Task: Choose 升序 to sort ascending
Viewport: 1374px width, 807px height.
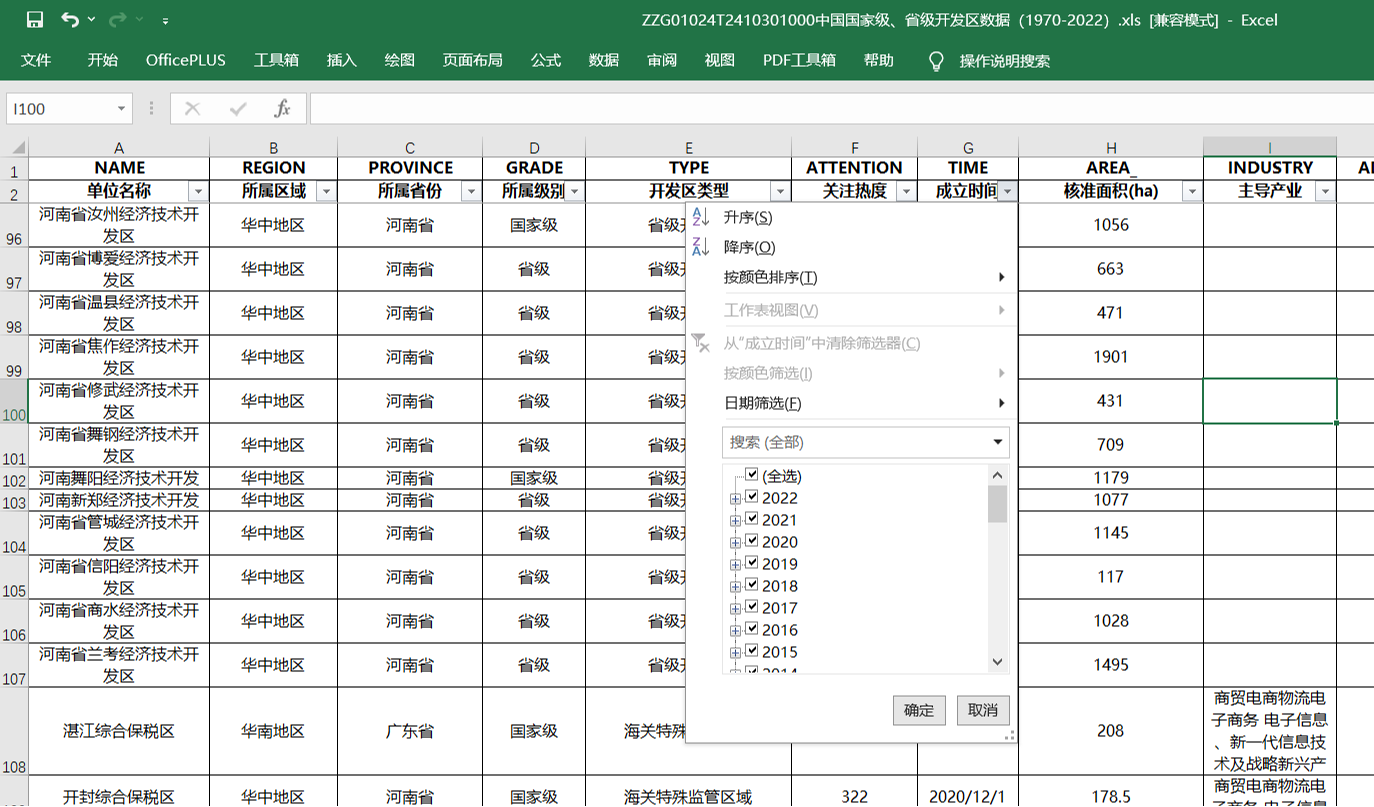Action: pos(851,217)
